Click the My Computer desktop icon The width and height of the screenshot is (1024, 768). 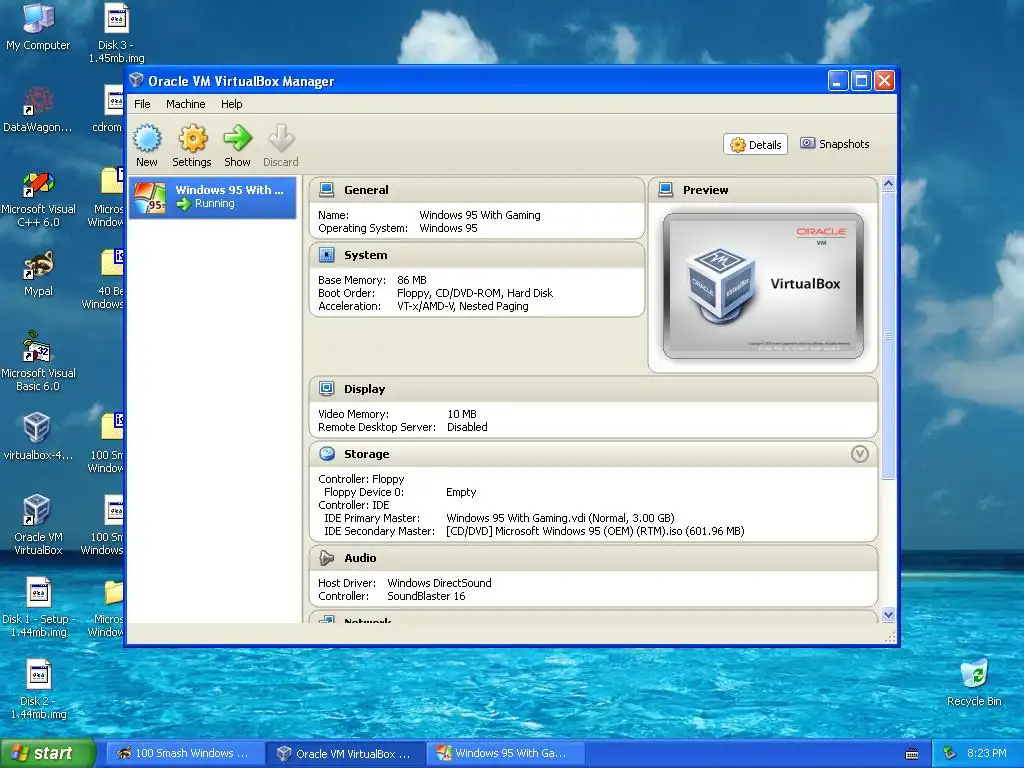39,26
